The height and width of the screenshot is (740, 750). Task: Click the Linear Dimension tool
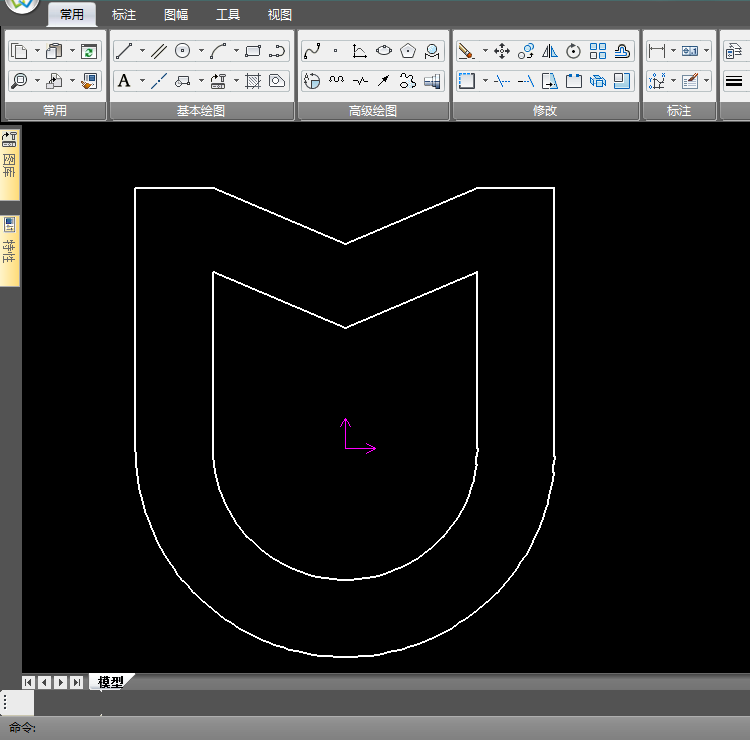coord(657,51)
